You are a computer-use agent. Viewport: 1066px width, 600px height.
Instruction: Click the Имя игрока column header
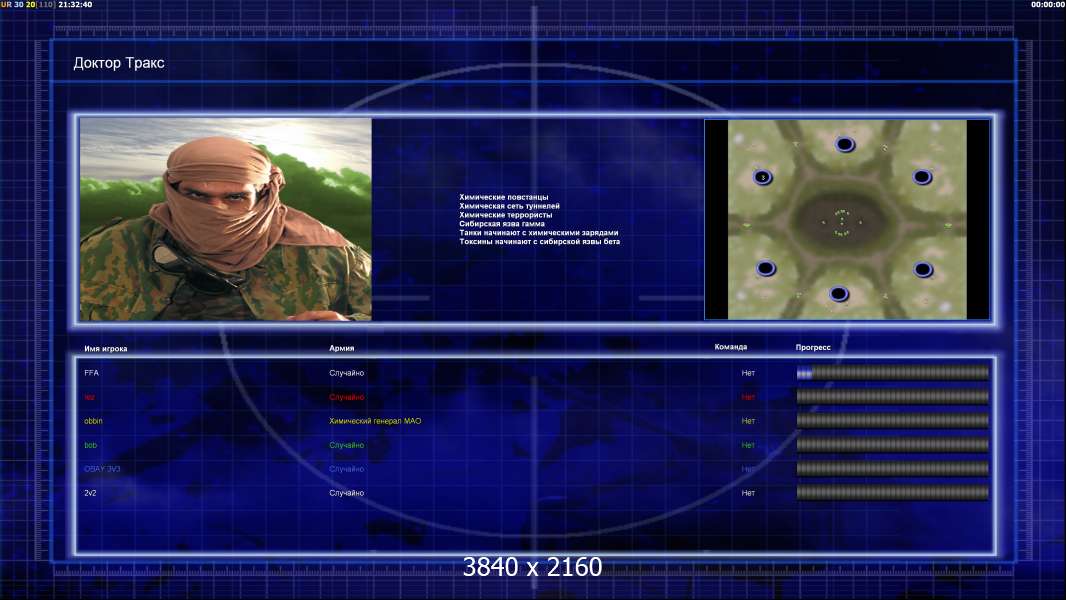[x=105, y=349]
